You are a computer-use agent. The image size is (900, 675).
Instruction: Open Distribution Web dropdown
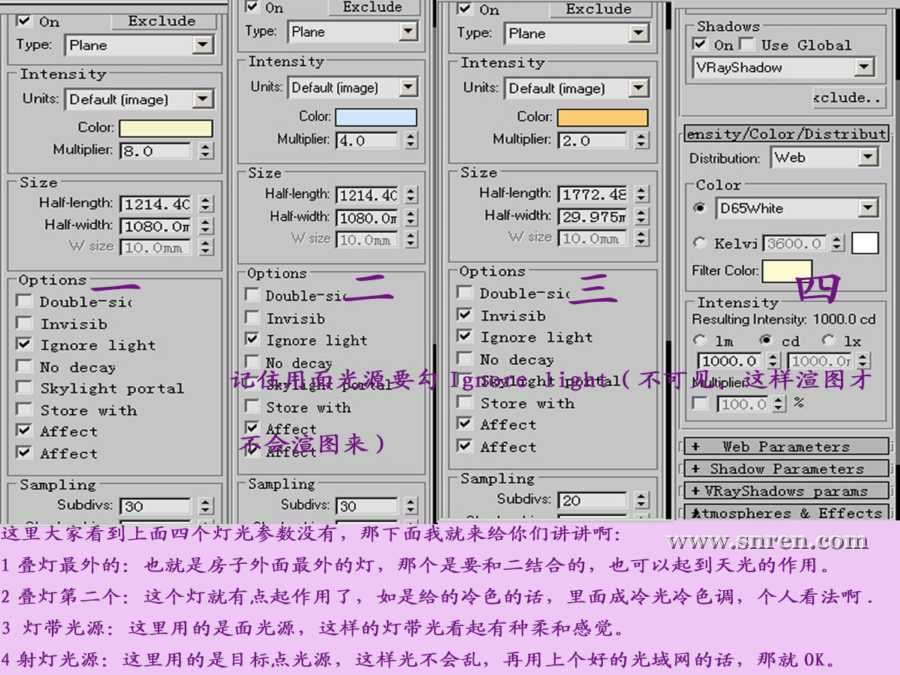(868, 157)
